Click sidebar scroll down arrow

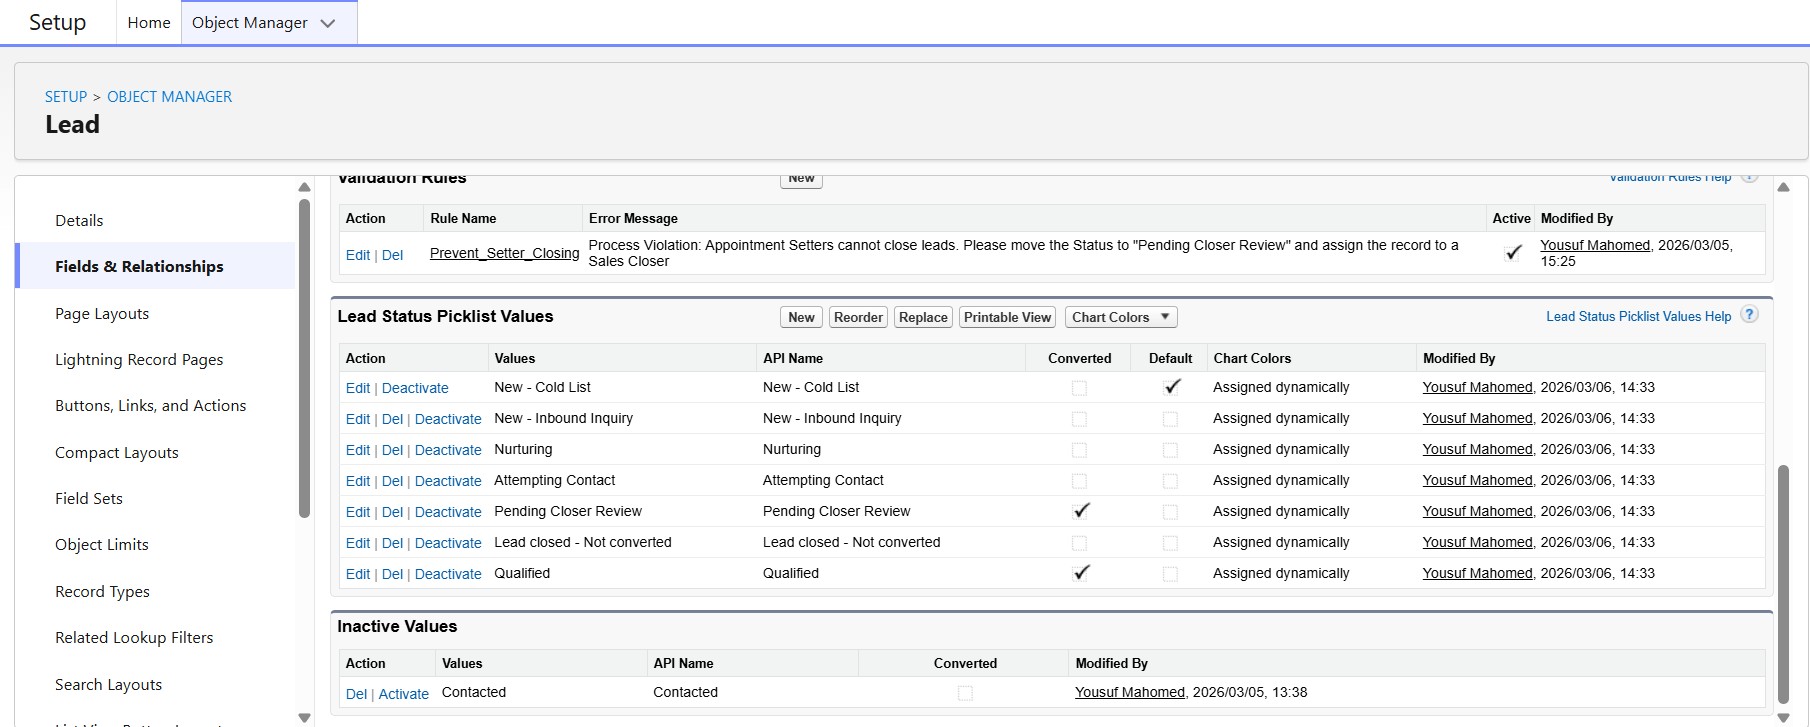(305, 718)
